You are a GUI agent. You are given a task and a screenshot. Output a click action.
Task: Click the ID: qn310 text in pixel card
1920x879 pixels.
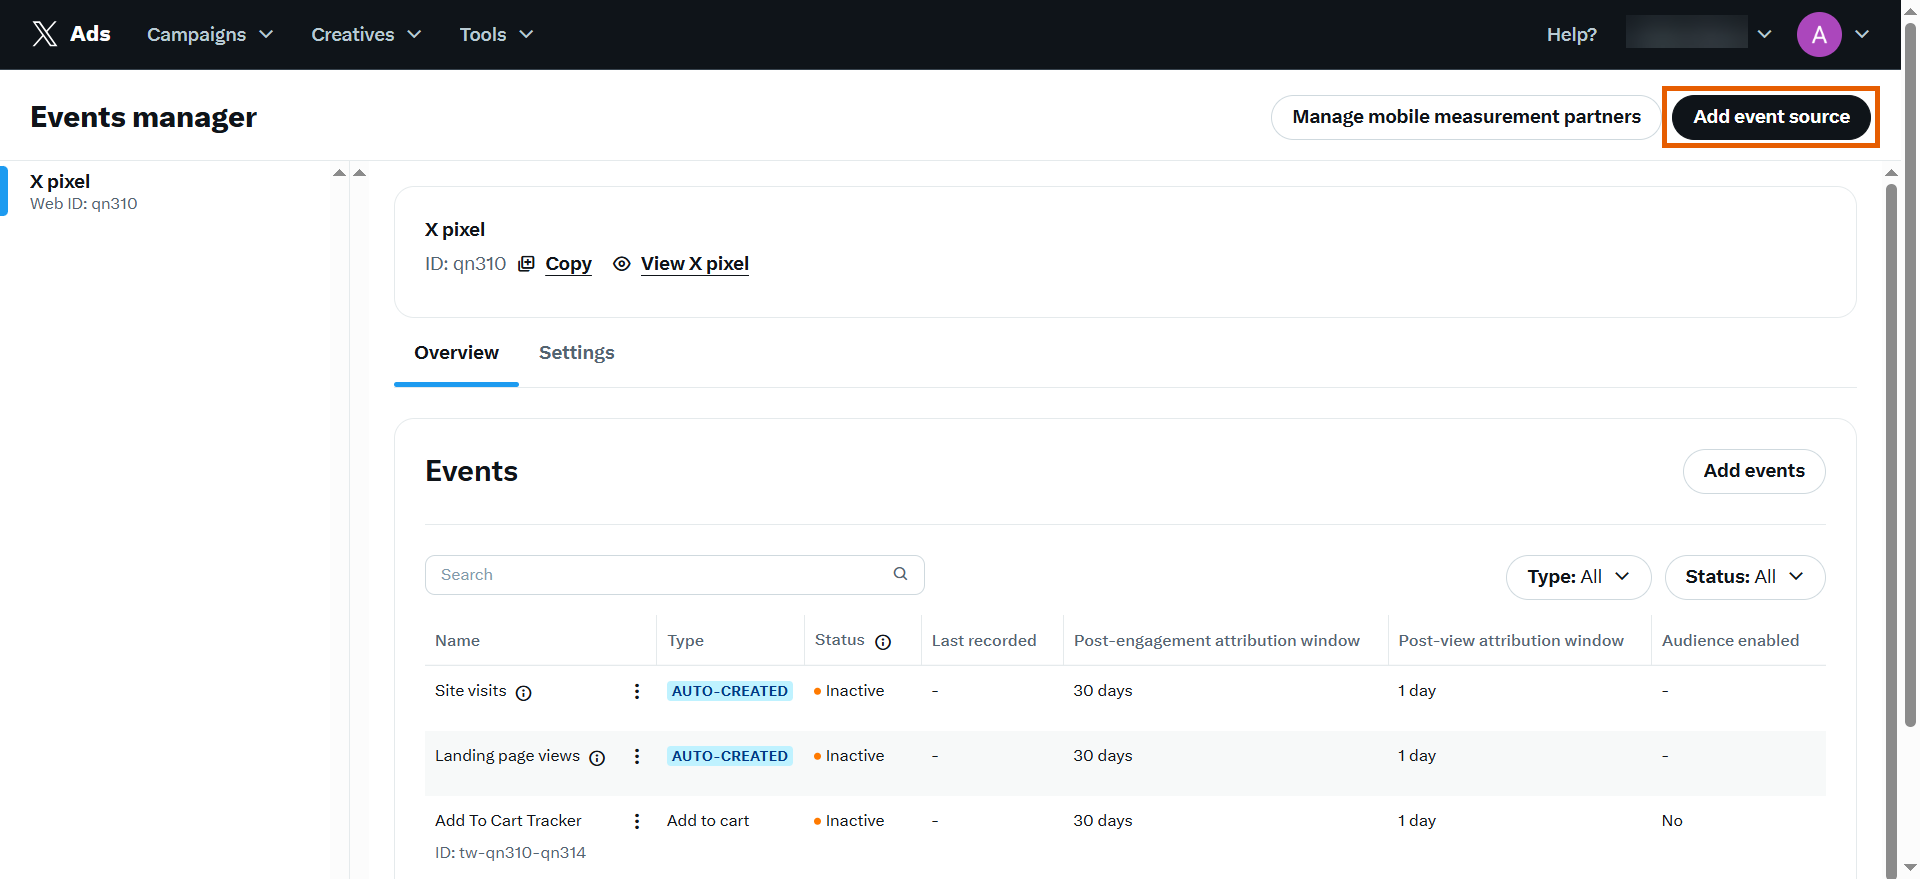pos(465,264)
